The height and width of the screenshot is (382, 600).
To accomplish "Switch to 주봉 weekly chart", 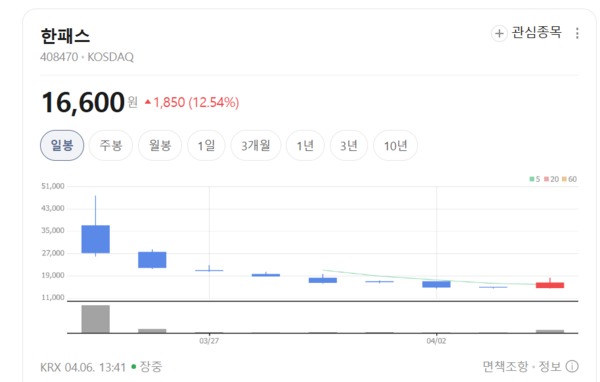I will tap(111, 145).
